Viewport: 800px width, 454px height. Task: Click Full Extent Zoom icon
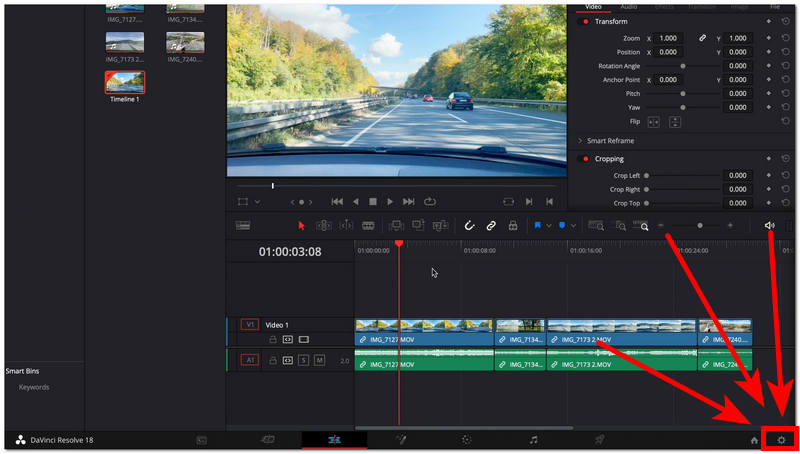click(x=596, y=225)
